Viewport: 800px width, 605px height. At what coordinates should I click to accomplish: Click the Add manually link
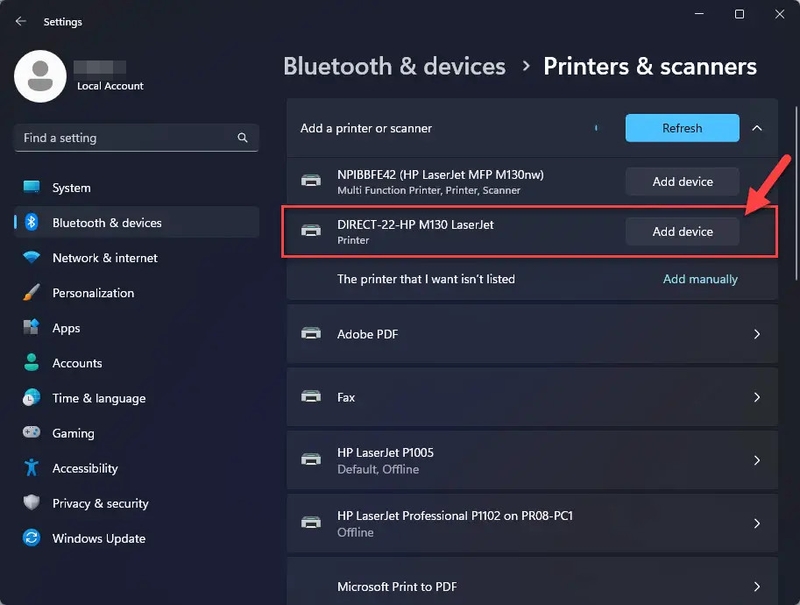pyautogui.click(x=700, y=279)
